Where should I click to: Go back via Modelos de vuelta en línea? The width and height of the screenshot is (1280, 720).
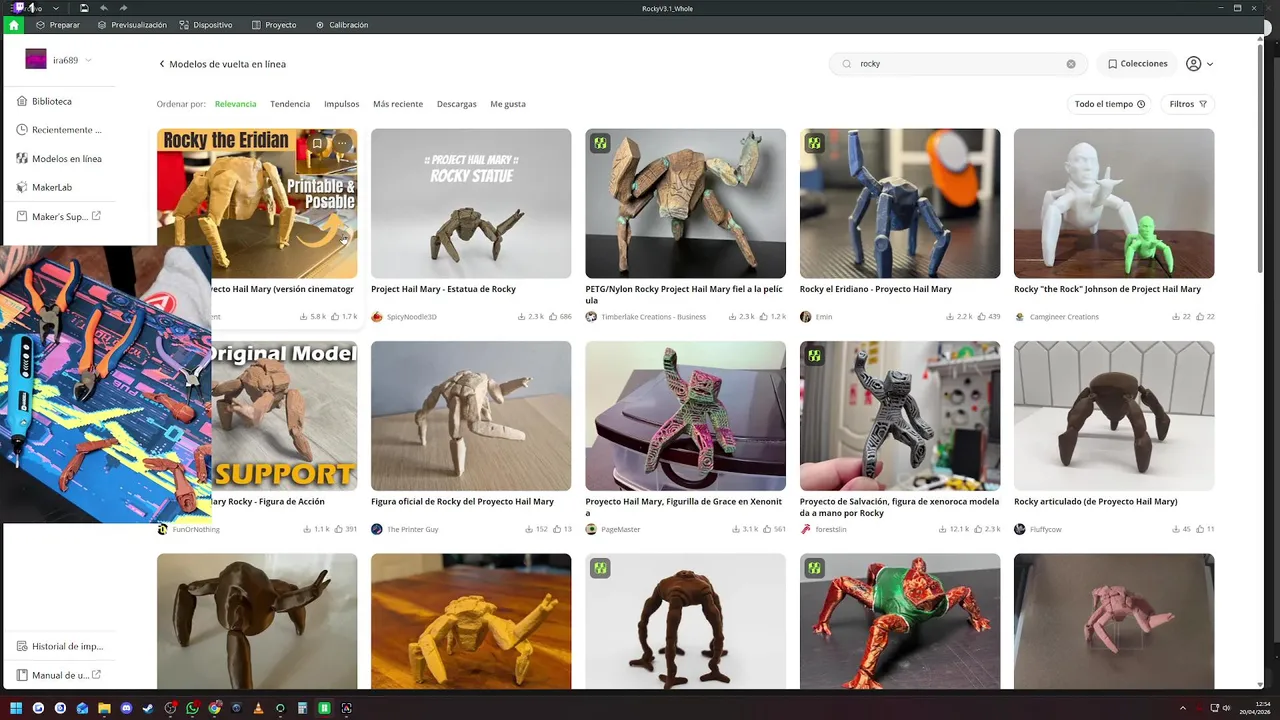click(222, 64)
